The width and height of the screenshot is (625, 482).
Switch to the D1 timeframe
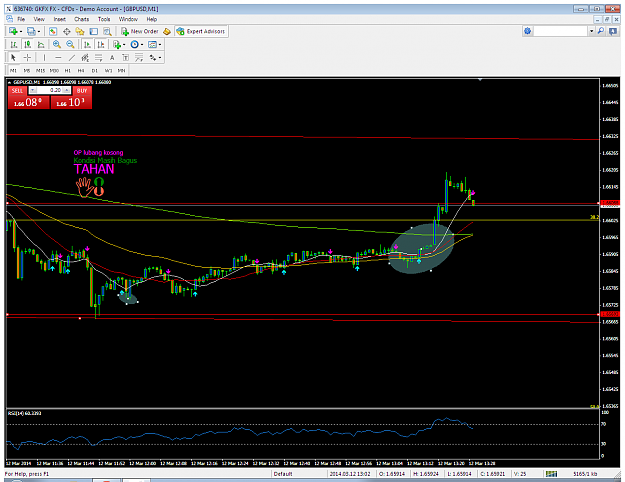(94, 71)
